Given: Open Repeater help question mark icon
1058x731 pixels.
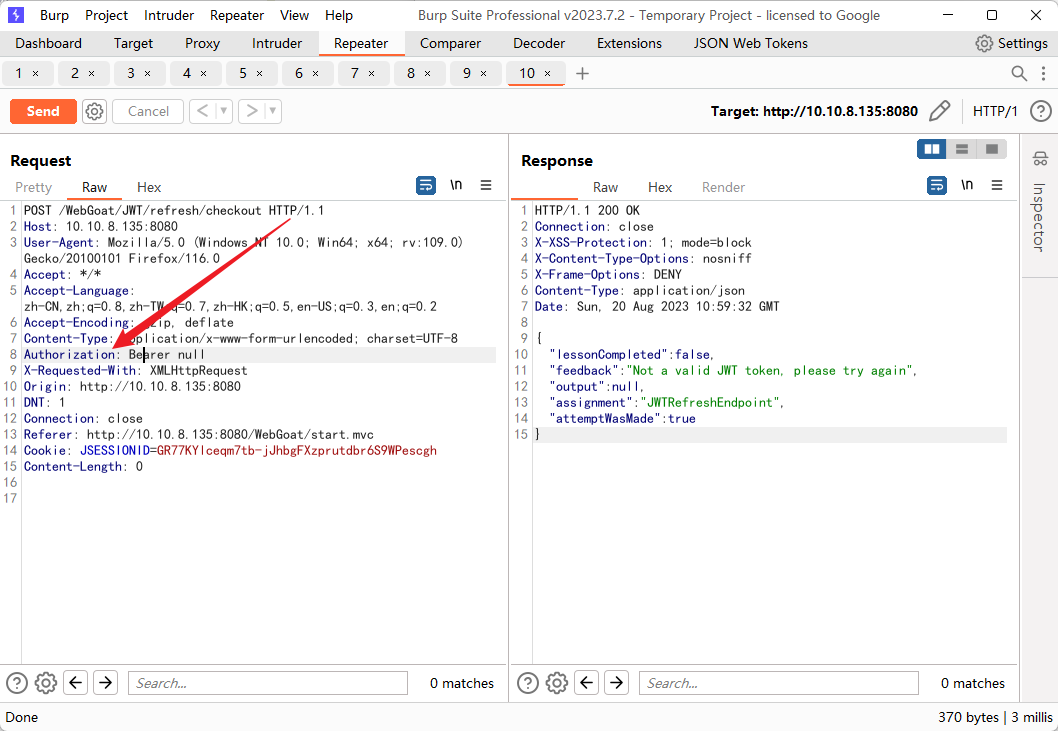Looking at the screenshot, I should [x=1041, y=111].
